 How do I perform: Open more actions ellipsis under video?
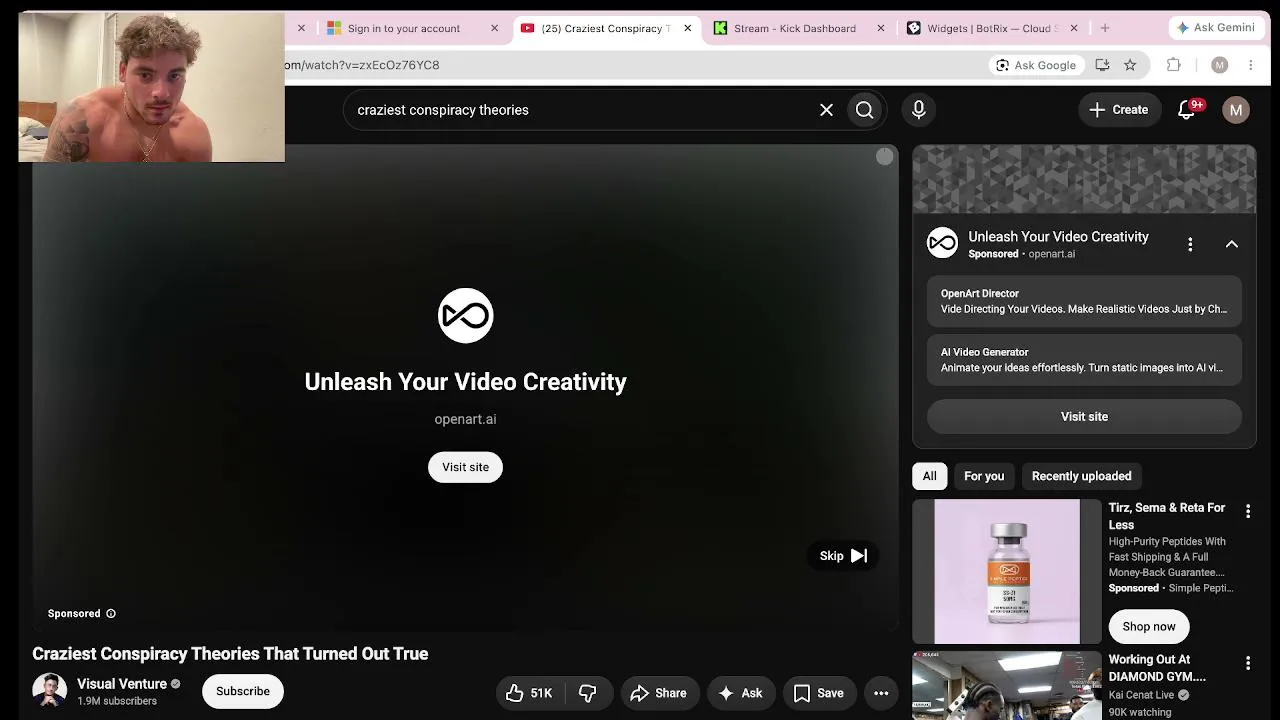click(x=881, y=693)
